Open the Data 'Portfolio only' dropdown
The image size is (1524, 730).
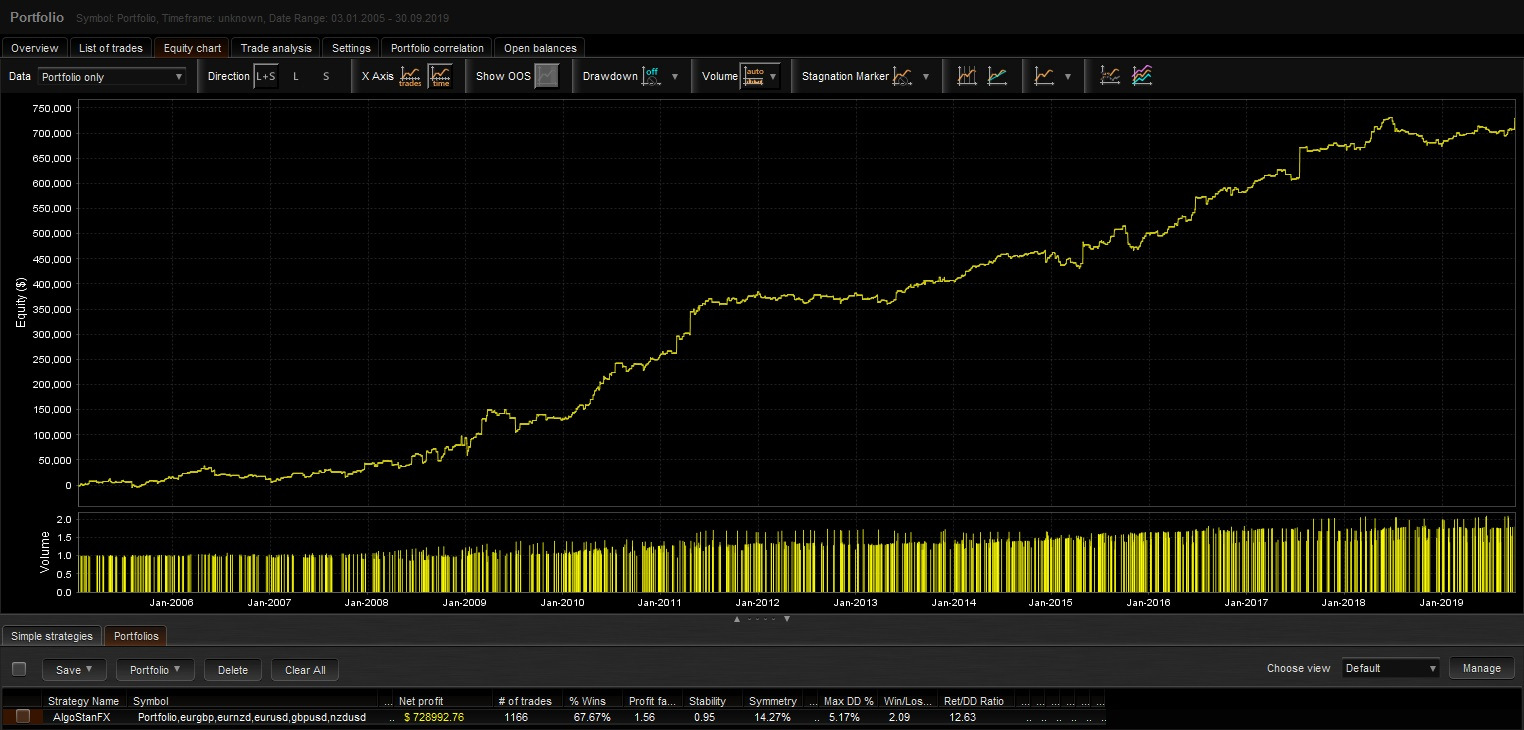tap(111, 76)
